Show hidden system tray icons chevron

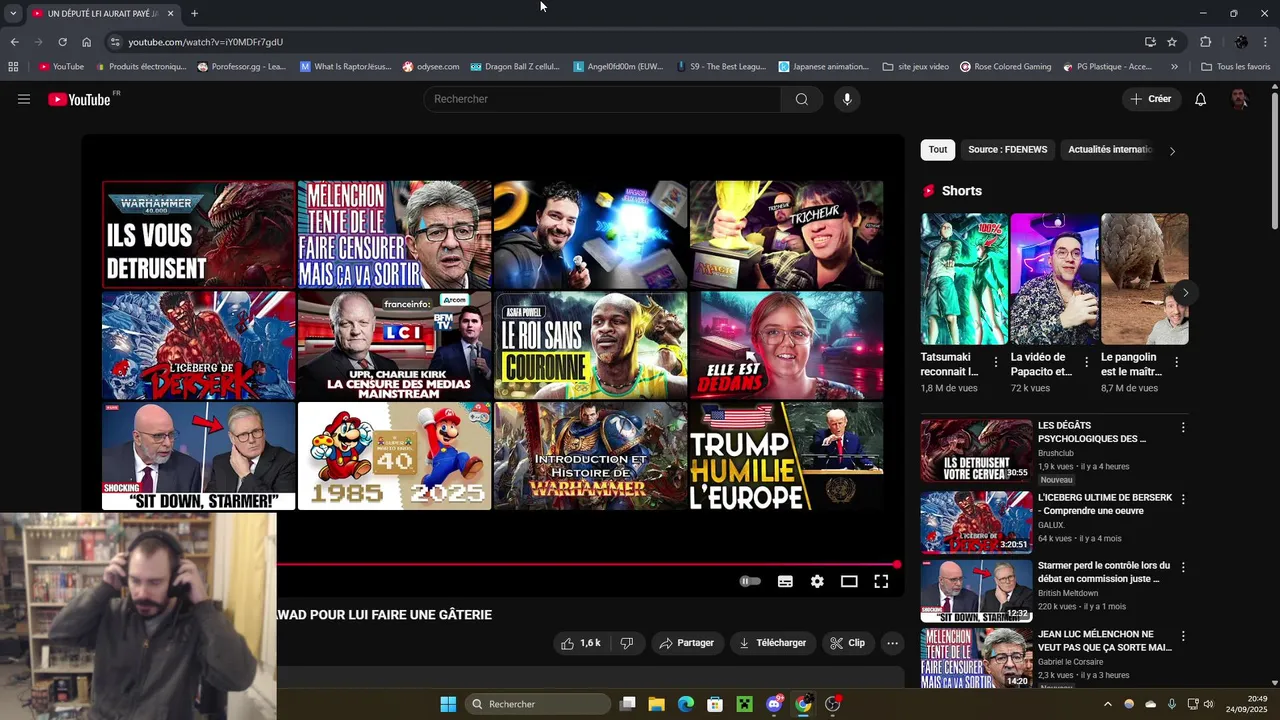1107,704
